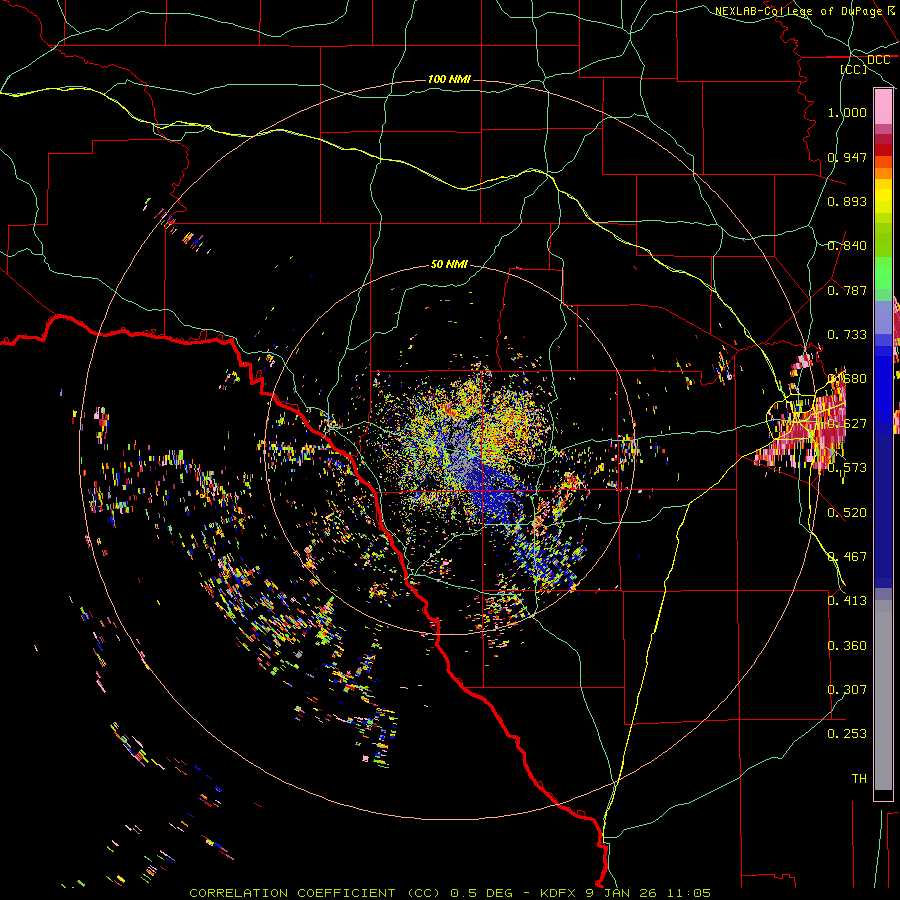The height and width of the screenshot is (900, 900).
Task: Pick the olive green band near 0.840
Action: (x=883, y=240)
